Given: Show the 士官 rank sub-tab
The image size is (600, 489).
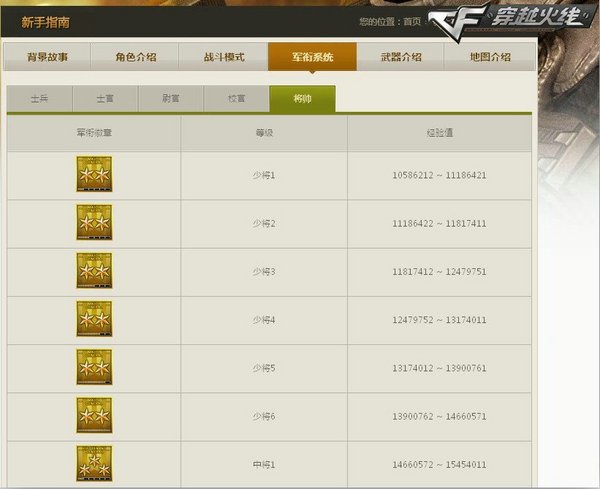Looking at the screenshot, I should click(x=105, y=99).
